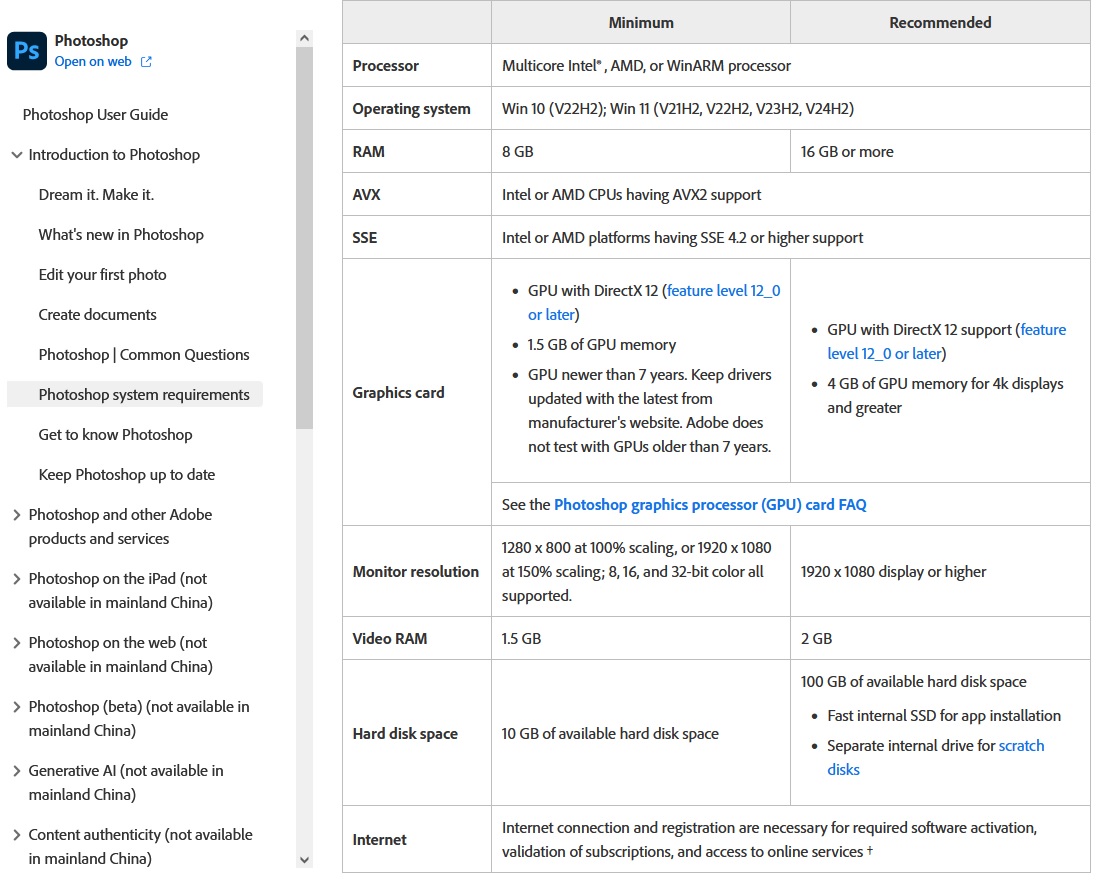This screenshot has width=1100, height=880.
Task: Open the Create documents page
Action: [x=98, y=314]
